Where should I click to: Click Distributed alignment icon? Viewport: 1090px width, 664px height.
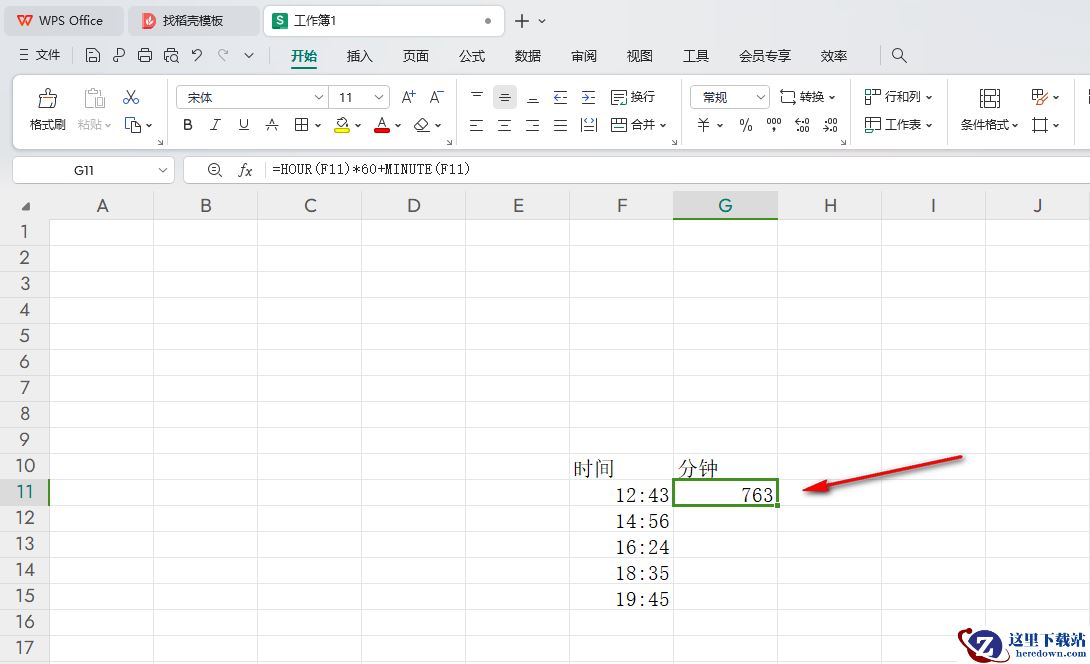(x=589, y=125)
